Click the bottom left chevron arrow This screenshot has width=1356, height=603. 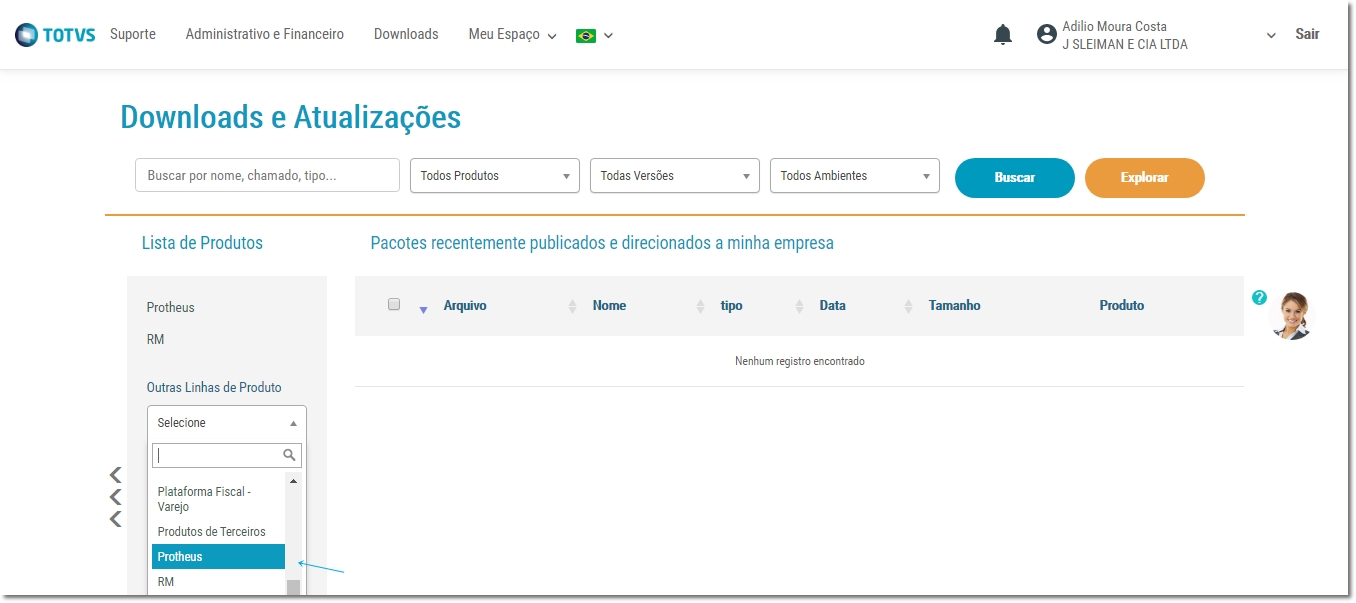(116, 518)
